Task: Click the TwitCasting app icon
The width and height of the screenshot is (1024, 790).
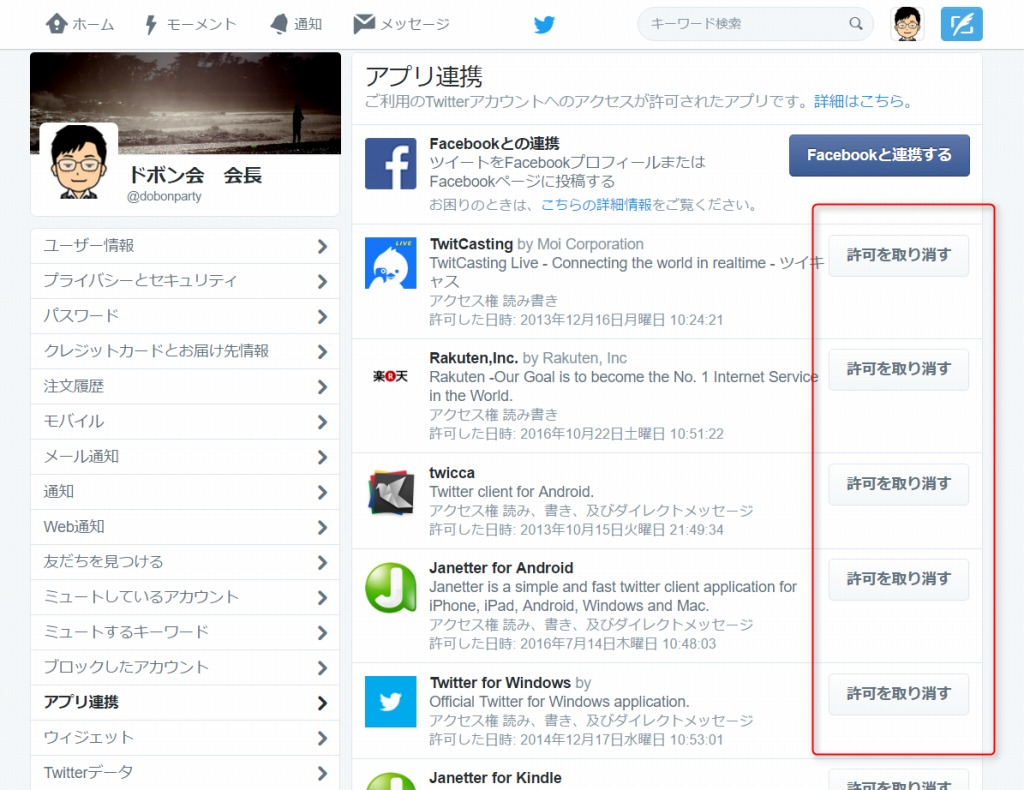Action: [x=391, y=263]
